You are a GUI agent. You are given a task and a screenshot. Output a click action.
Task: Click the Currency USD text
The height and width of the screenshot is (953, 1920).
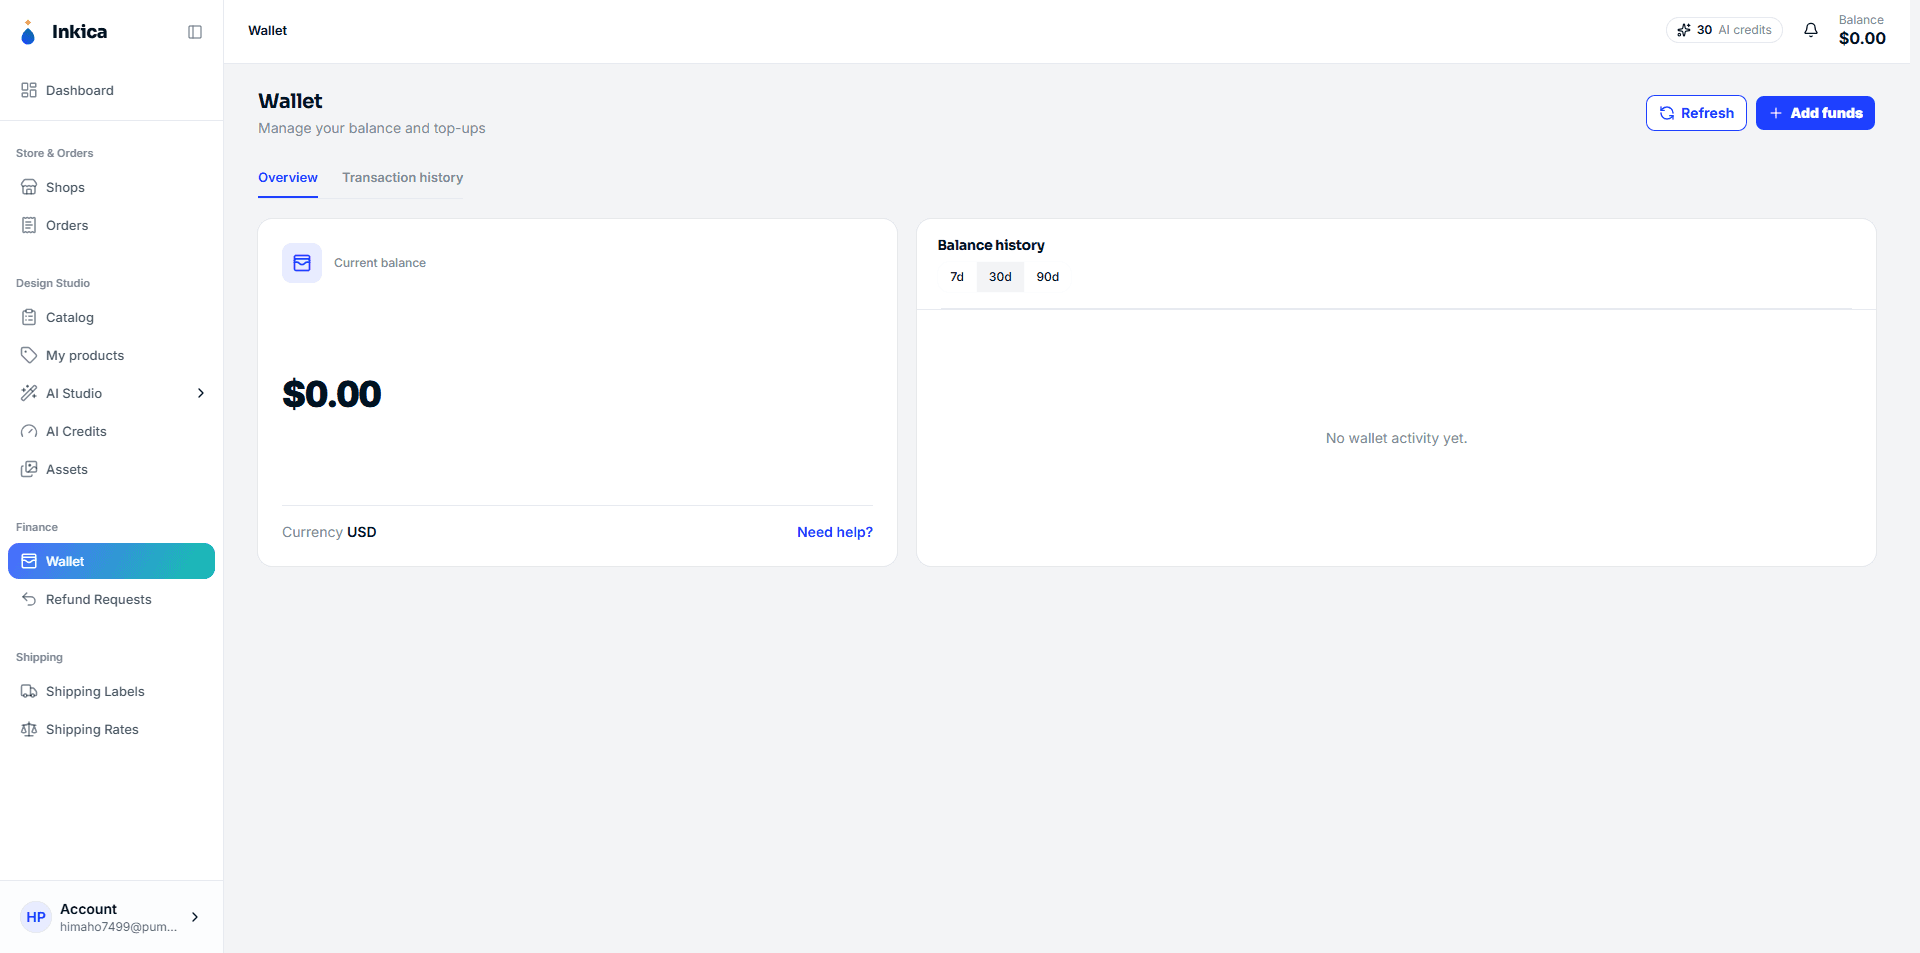[329, 532]
